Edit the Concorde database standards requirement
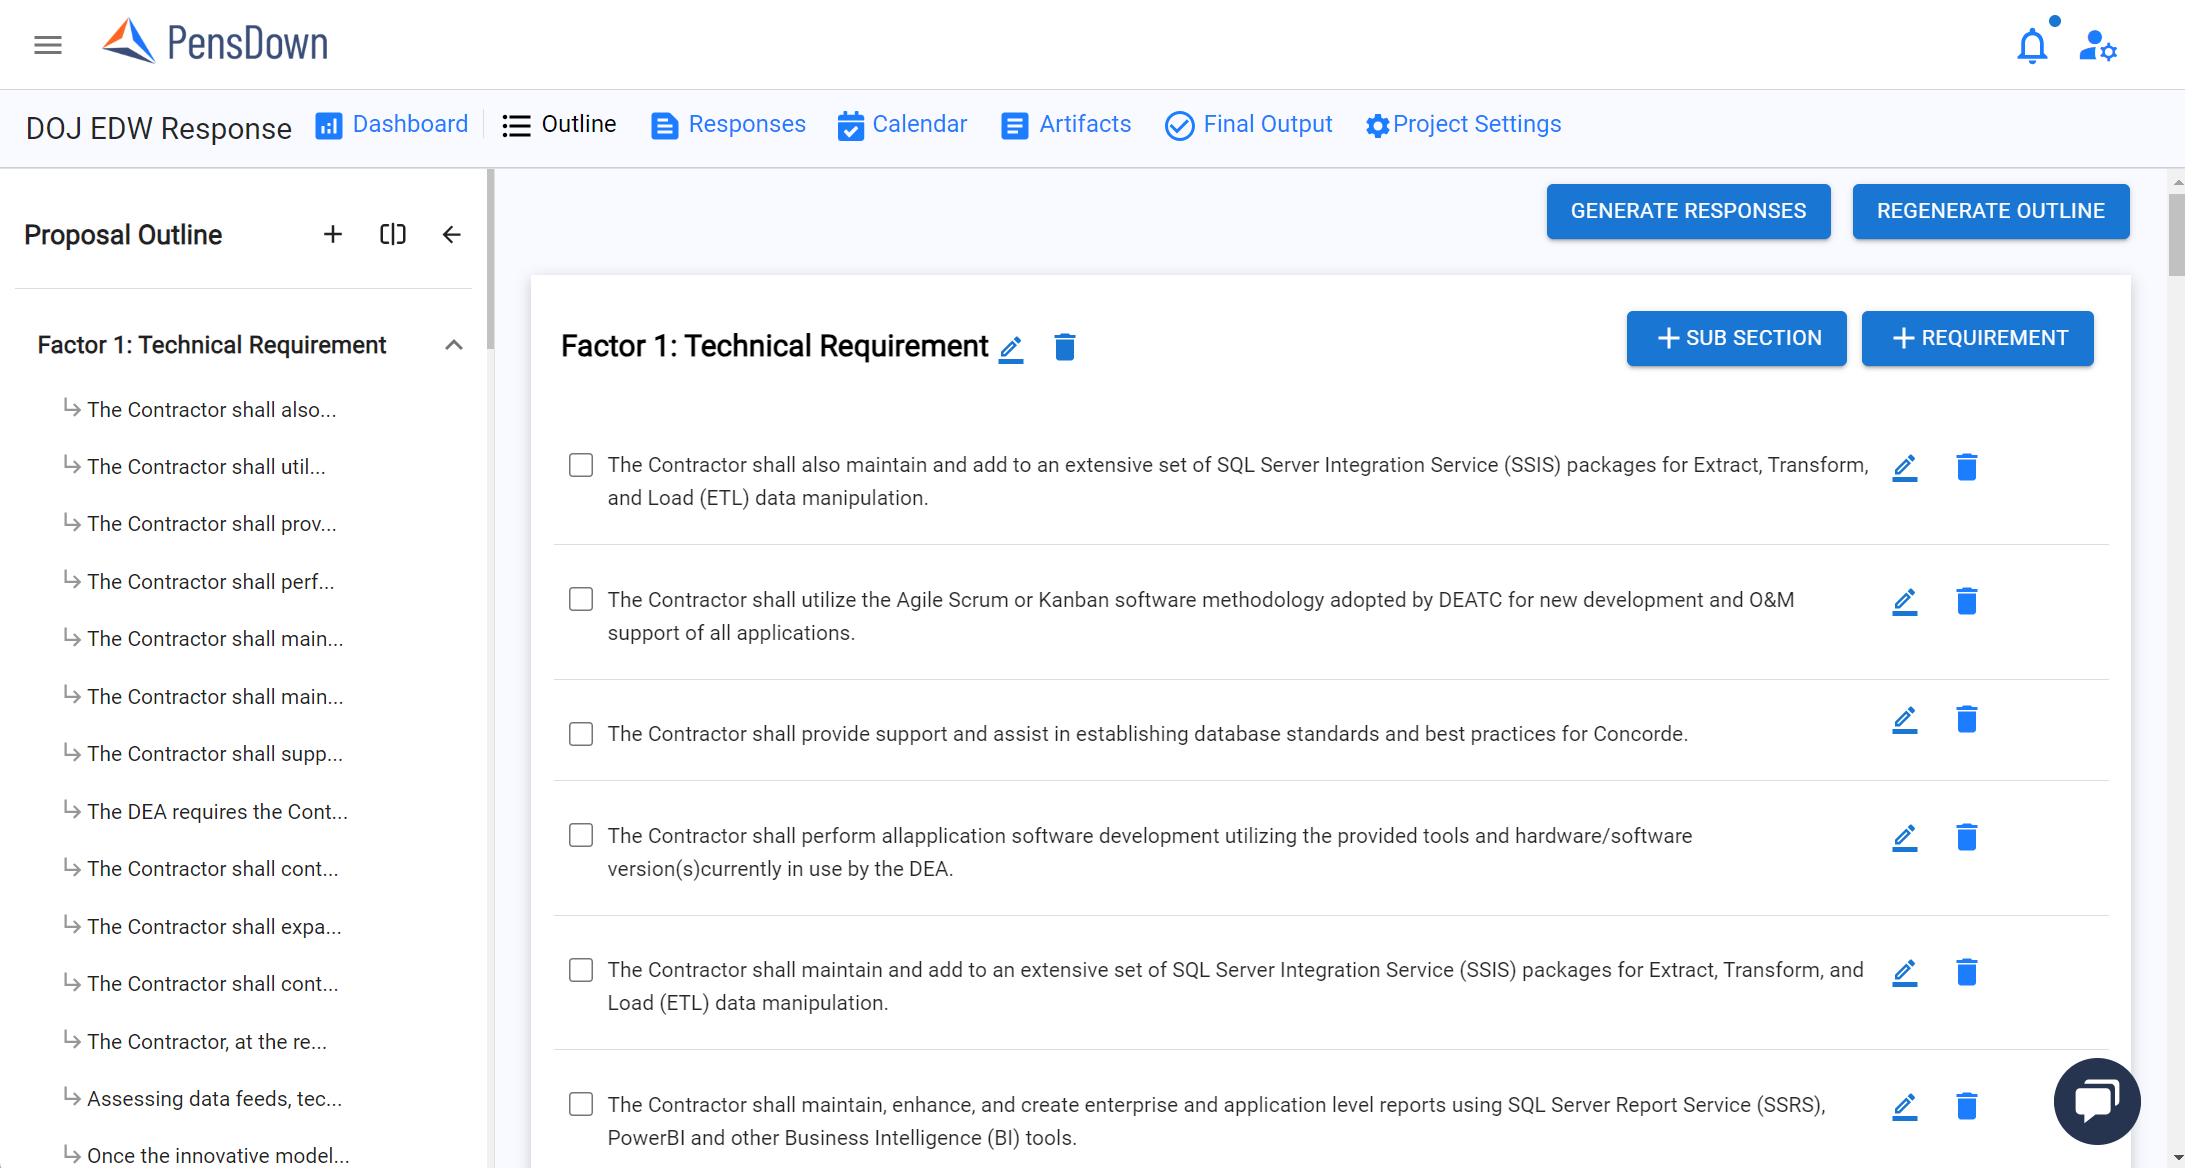 [x=1905, y=719]
